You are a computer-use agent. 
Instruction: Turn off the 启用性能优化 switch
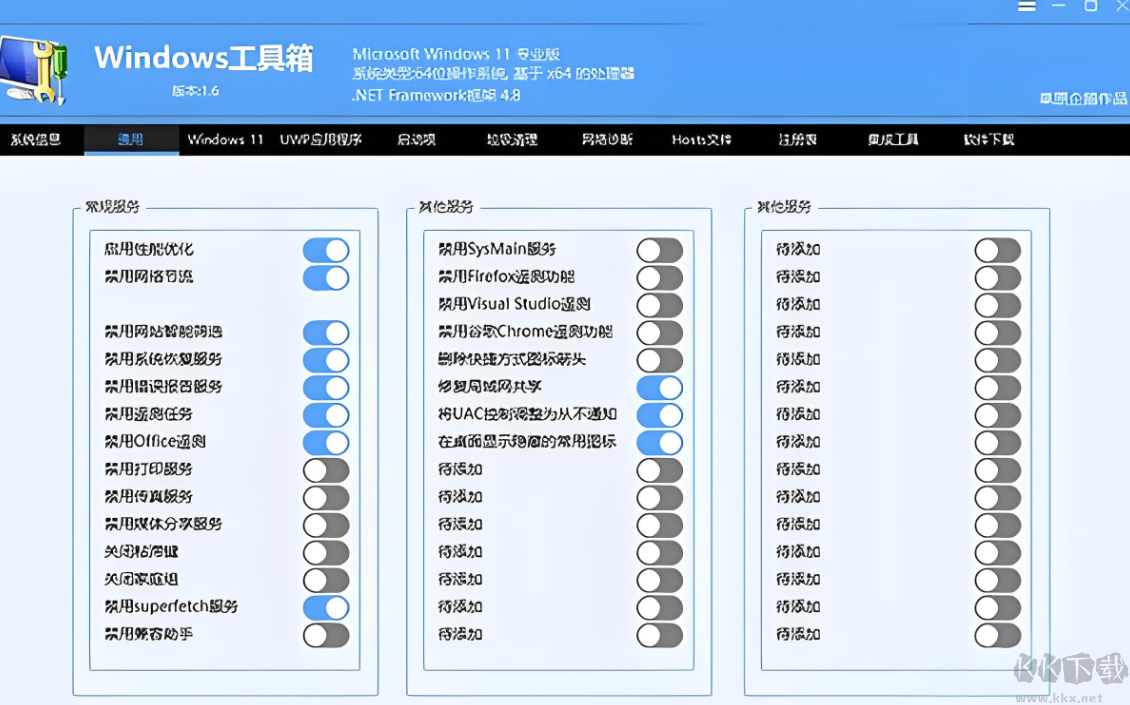[326, 250]
